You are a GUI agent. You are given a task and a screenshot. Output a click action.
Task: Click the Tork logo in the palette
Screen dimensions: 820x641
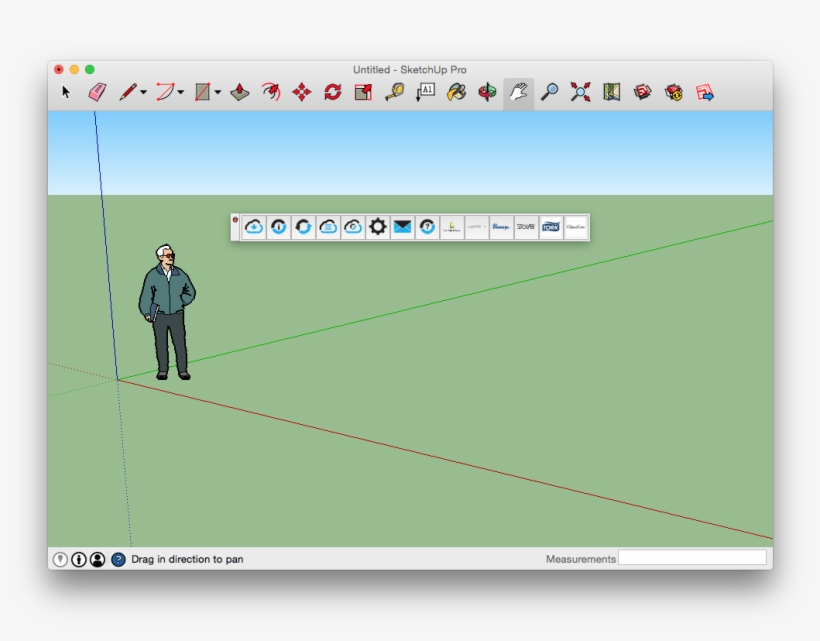click(549, 227)
